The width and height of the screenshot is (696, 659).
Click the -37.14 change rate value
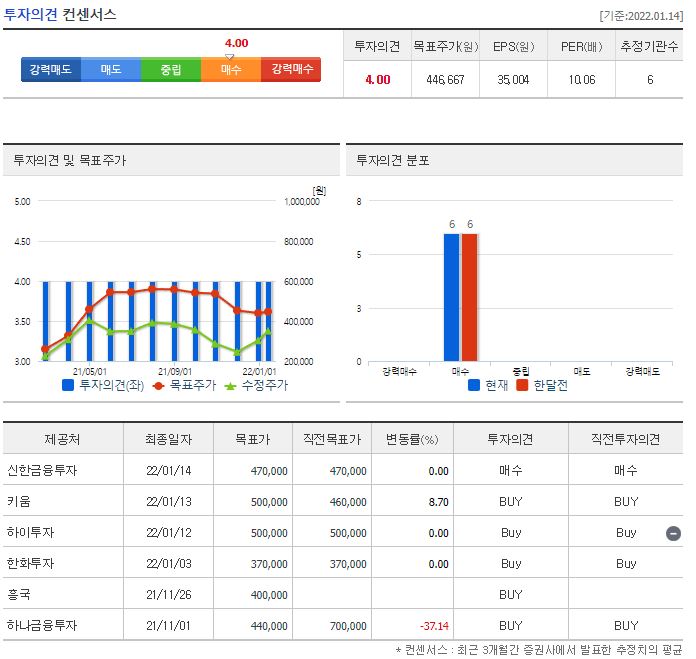[434, 626]
